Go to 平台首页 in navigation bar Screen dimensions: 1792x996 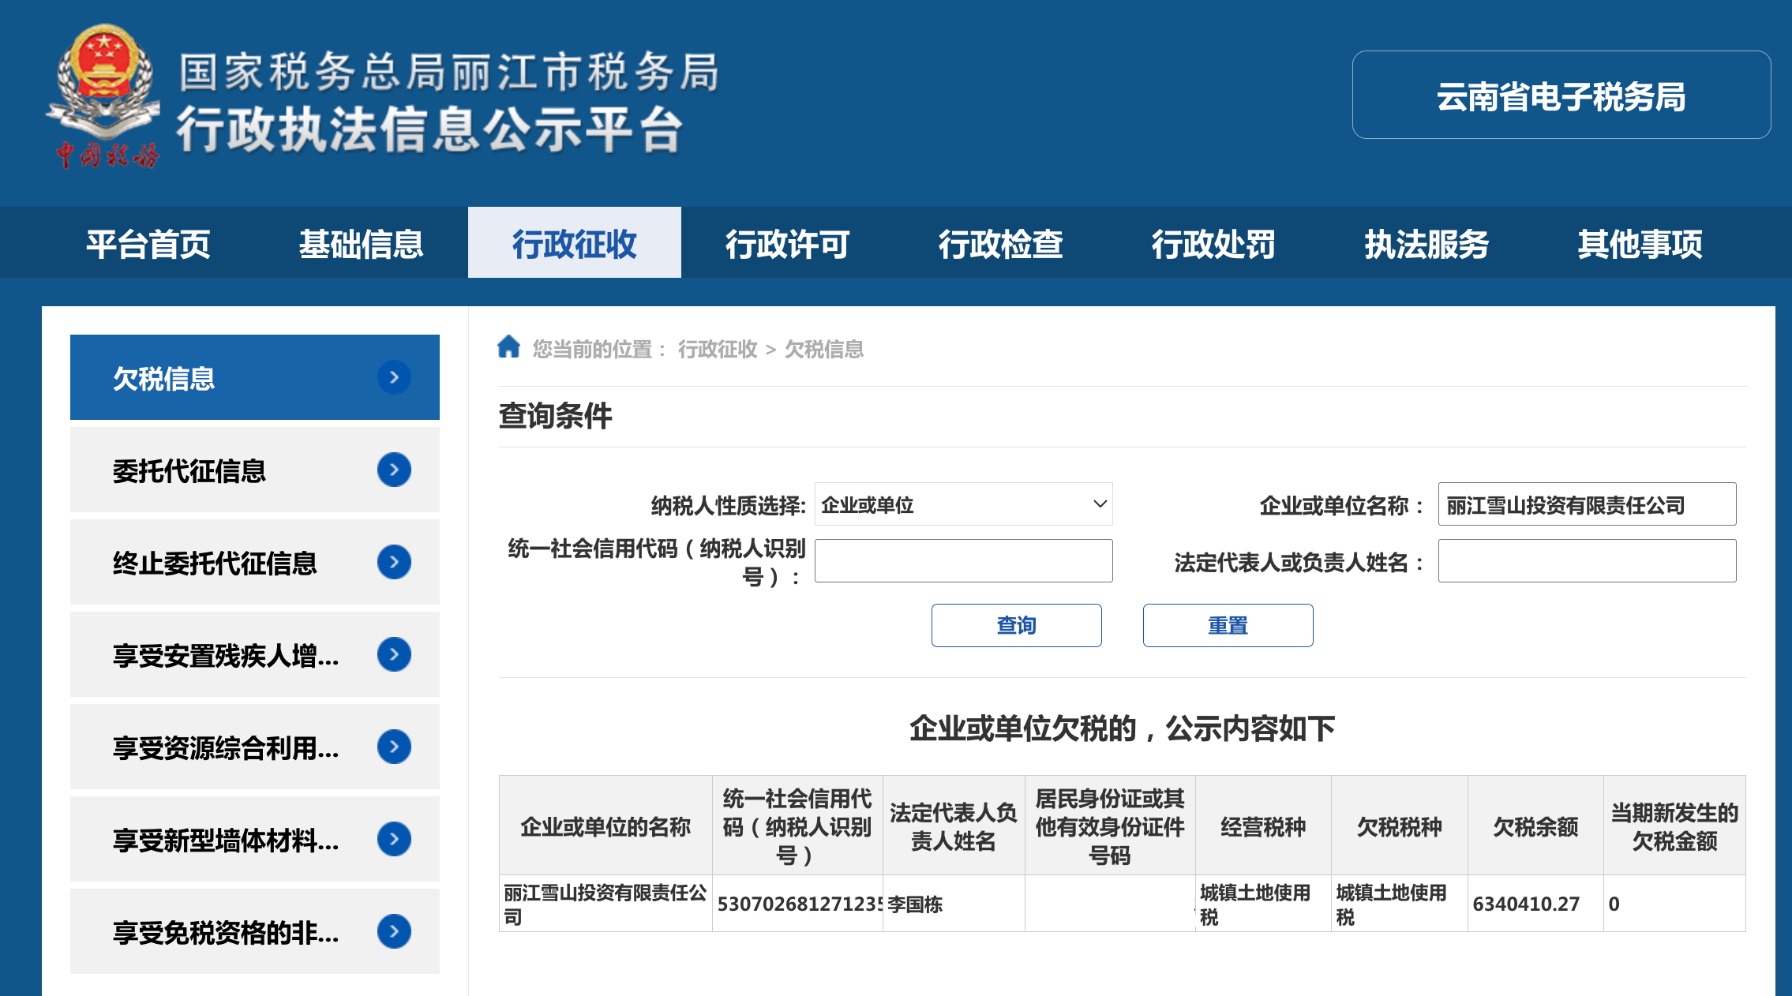(148, 244)
